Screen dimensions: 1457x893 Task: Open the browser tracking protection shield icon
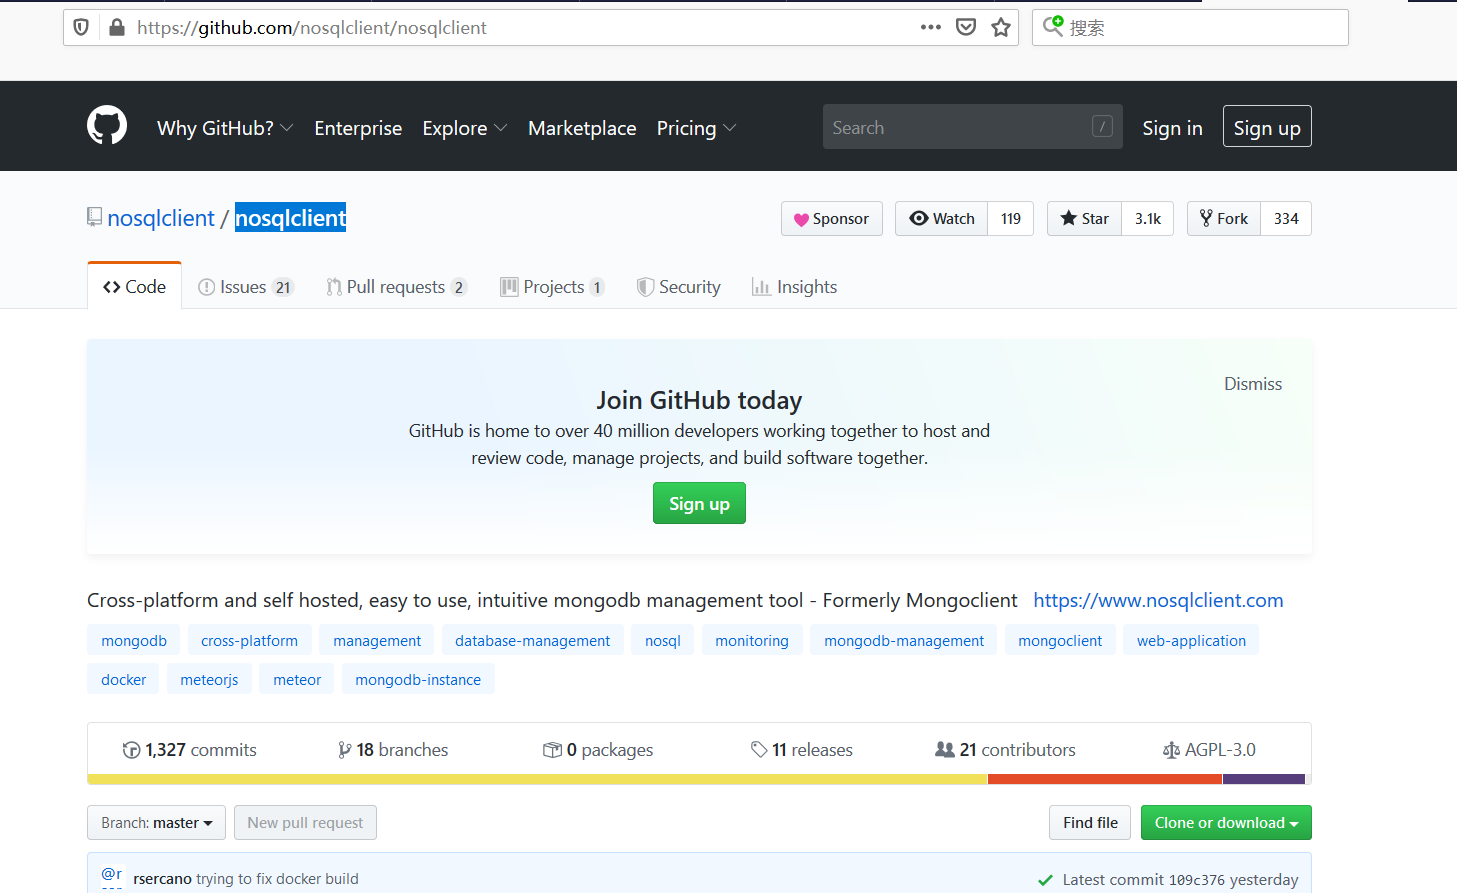82,27
